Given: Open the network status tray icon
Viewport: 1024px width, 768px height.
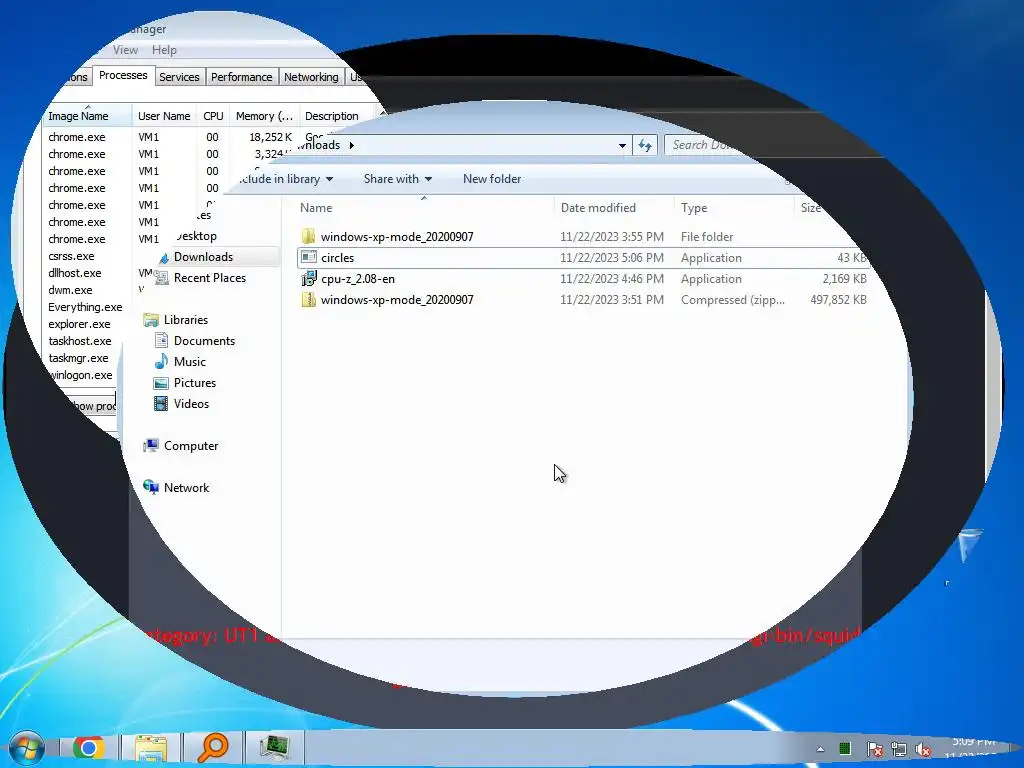Looking at the screenshot, I should coord(899,749).
